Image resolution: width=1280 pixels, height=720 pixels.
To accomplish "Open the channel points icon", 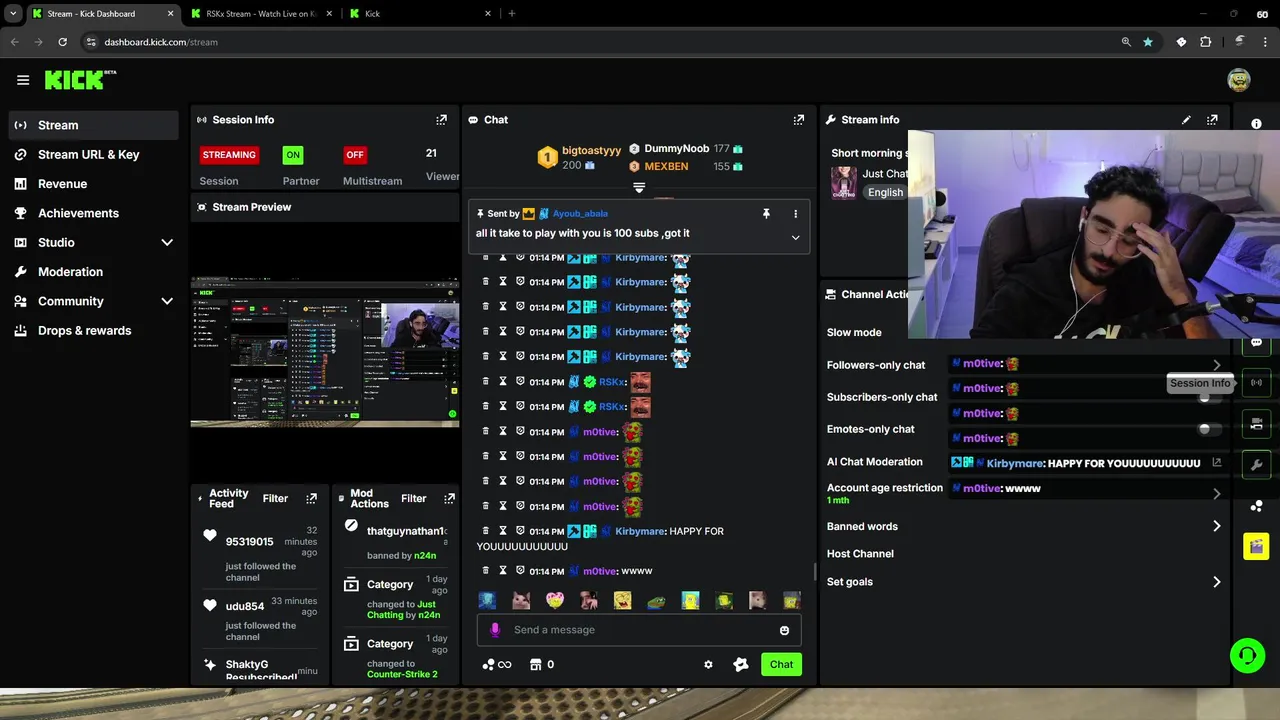I will [x=496, y=664].
